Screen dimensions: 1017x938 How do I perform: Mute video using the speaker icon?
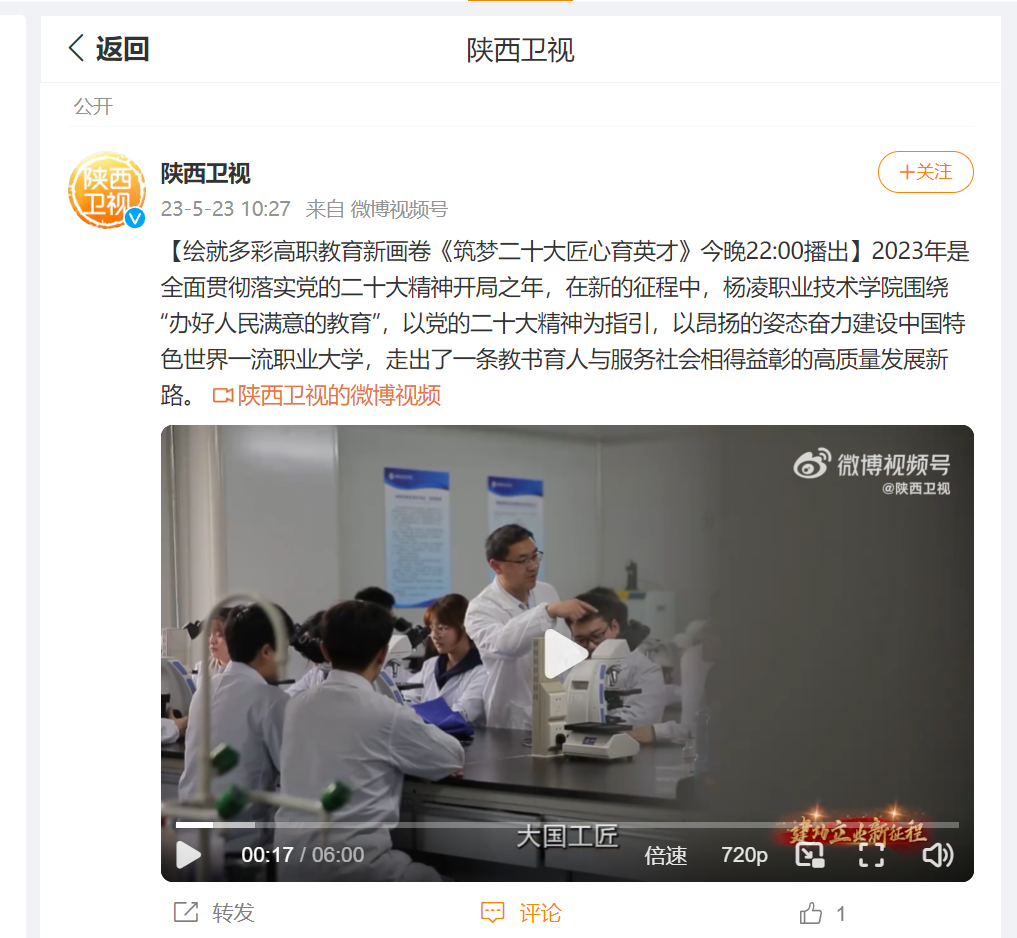tap(937, 855)
